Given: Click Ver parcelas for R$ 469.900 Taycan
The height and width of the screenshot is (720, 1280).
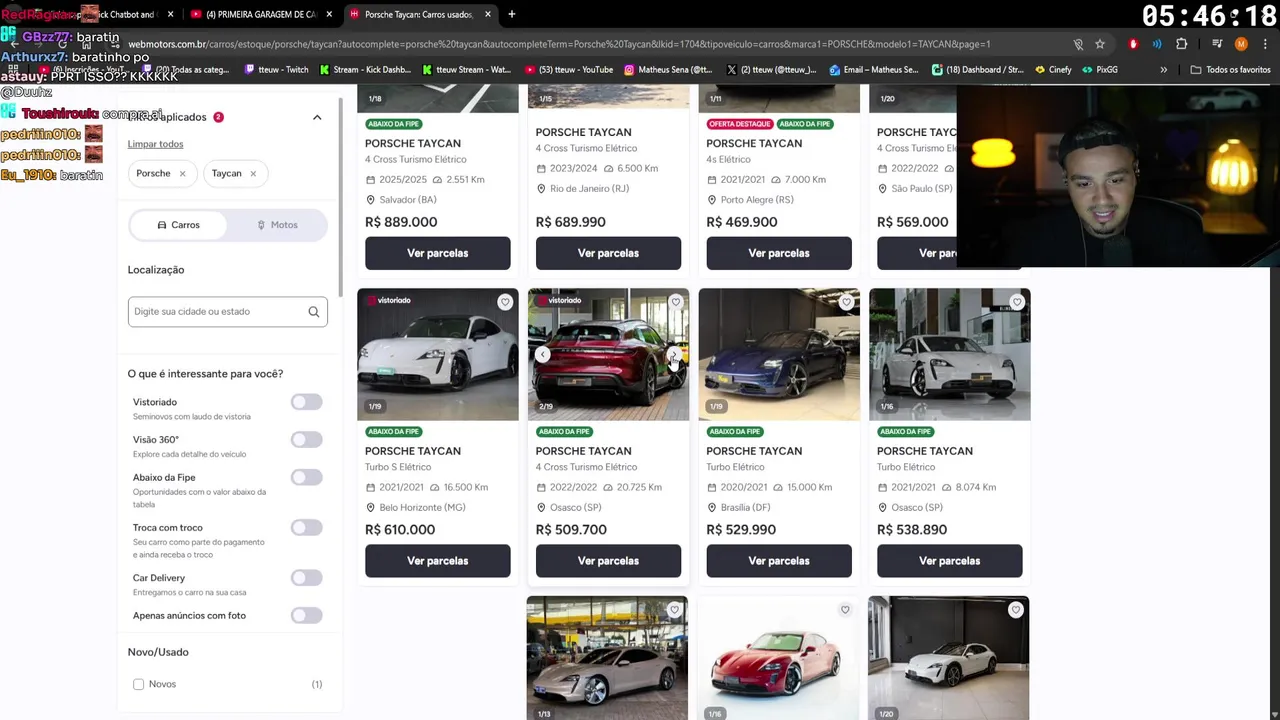Looking at the screenshot, I should pos(779,253).
